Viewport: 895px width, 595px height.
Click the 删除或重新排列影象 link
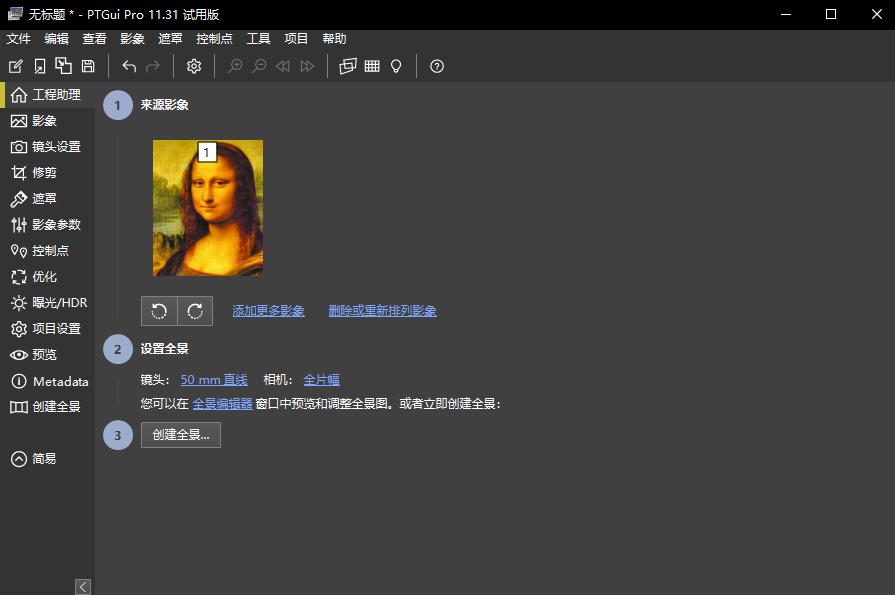(x=382, y=311)
